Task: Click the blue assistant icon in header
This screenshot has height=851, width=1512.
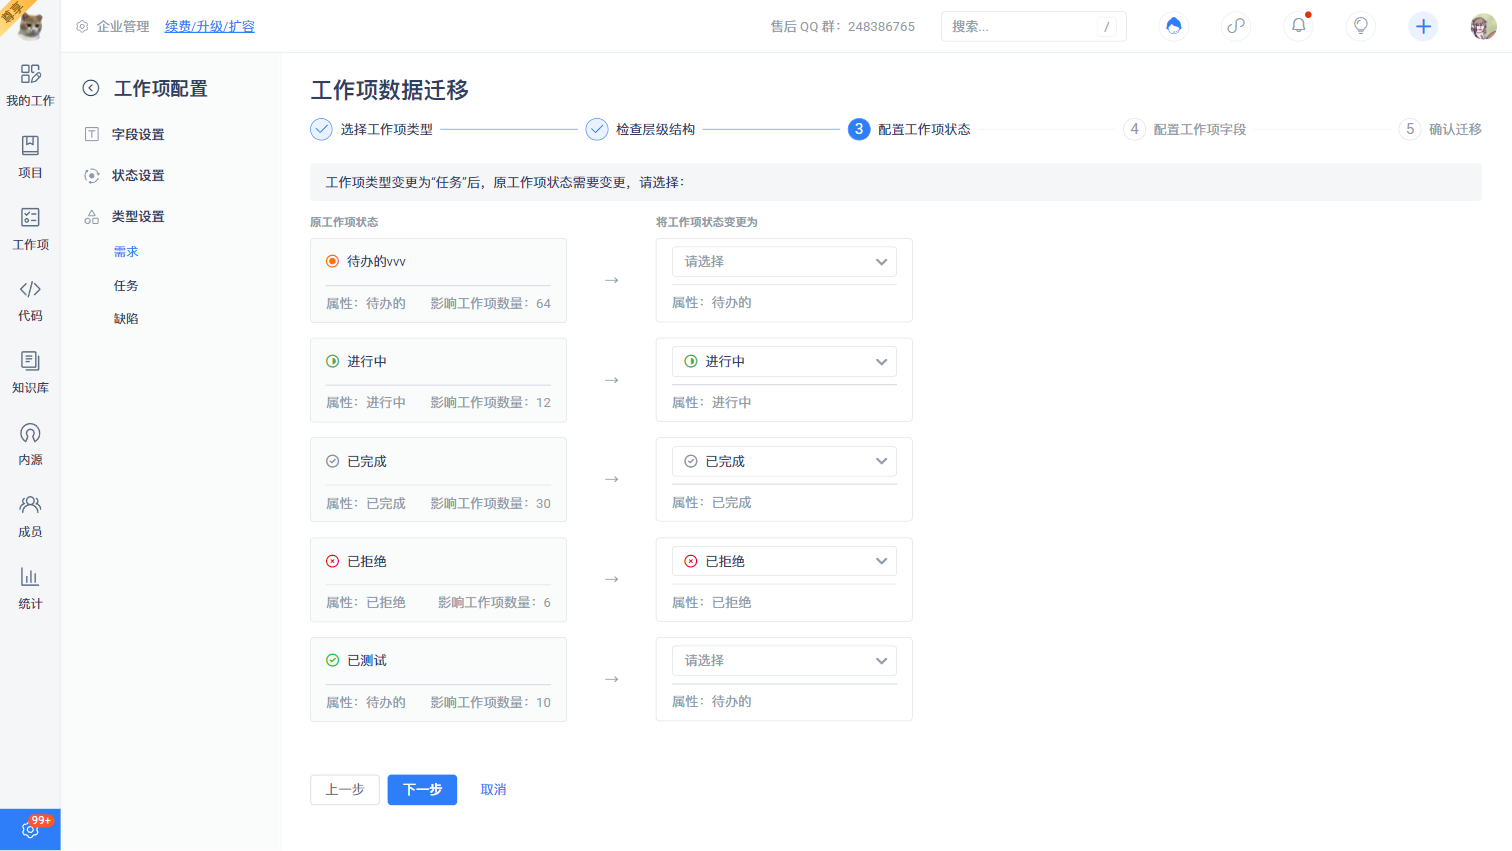Action: point(1174,26)
